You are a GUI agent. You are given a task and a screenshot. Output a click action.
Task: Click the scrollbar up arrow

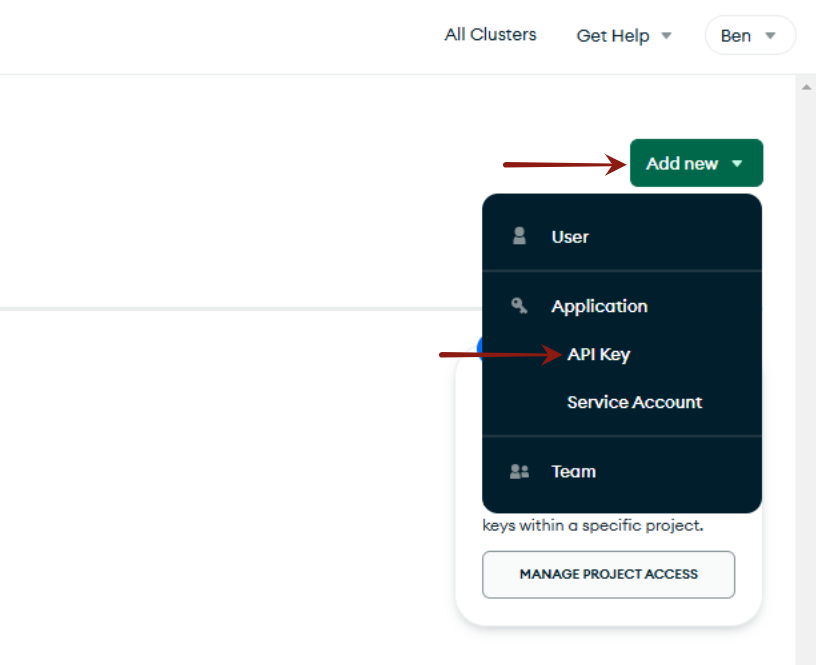(x=806, y=87)
